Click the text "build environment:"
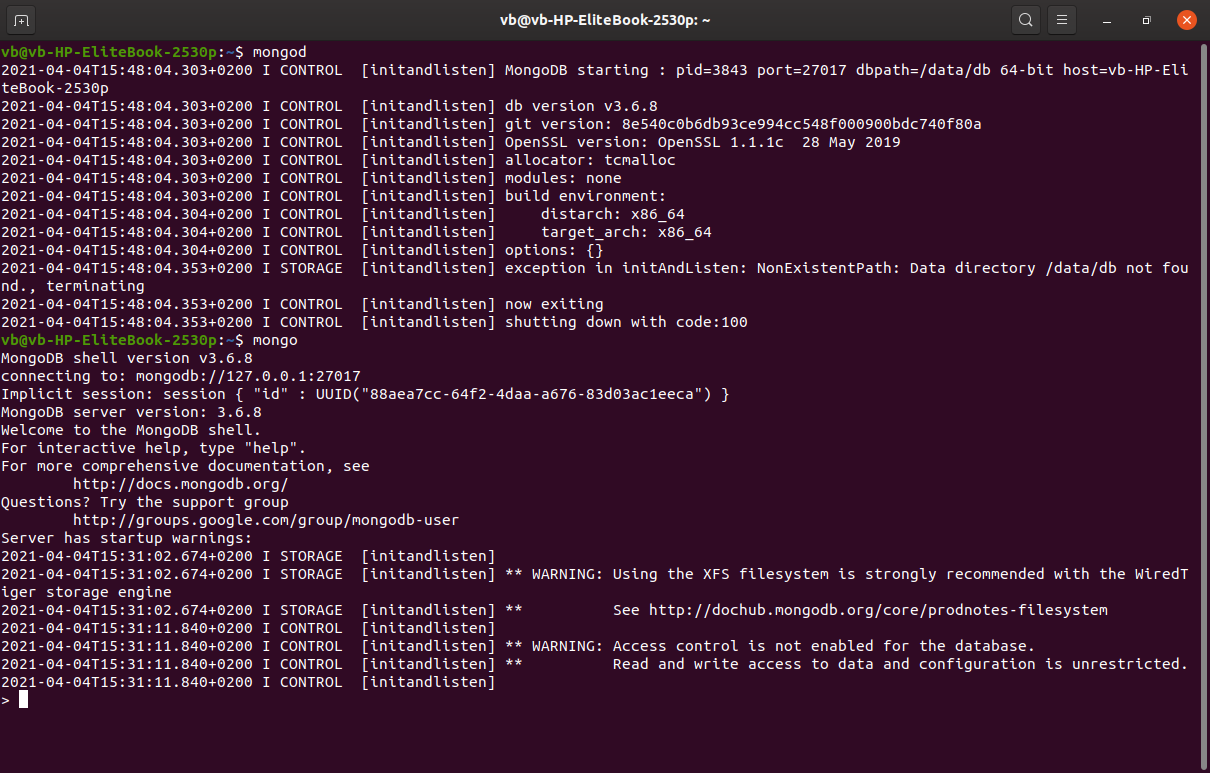Viewport: 1210px width, 773px height. coord(585,196)
